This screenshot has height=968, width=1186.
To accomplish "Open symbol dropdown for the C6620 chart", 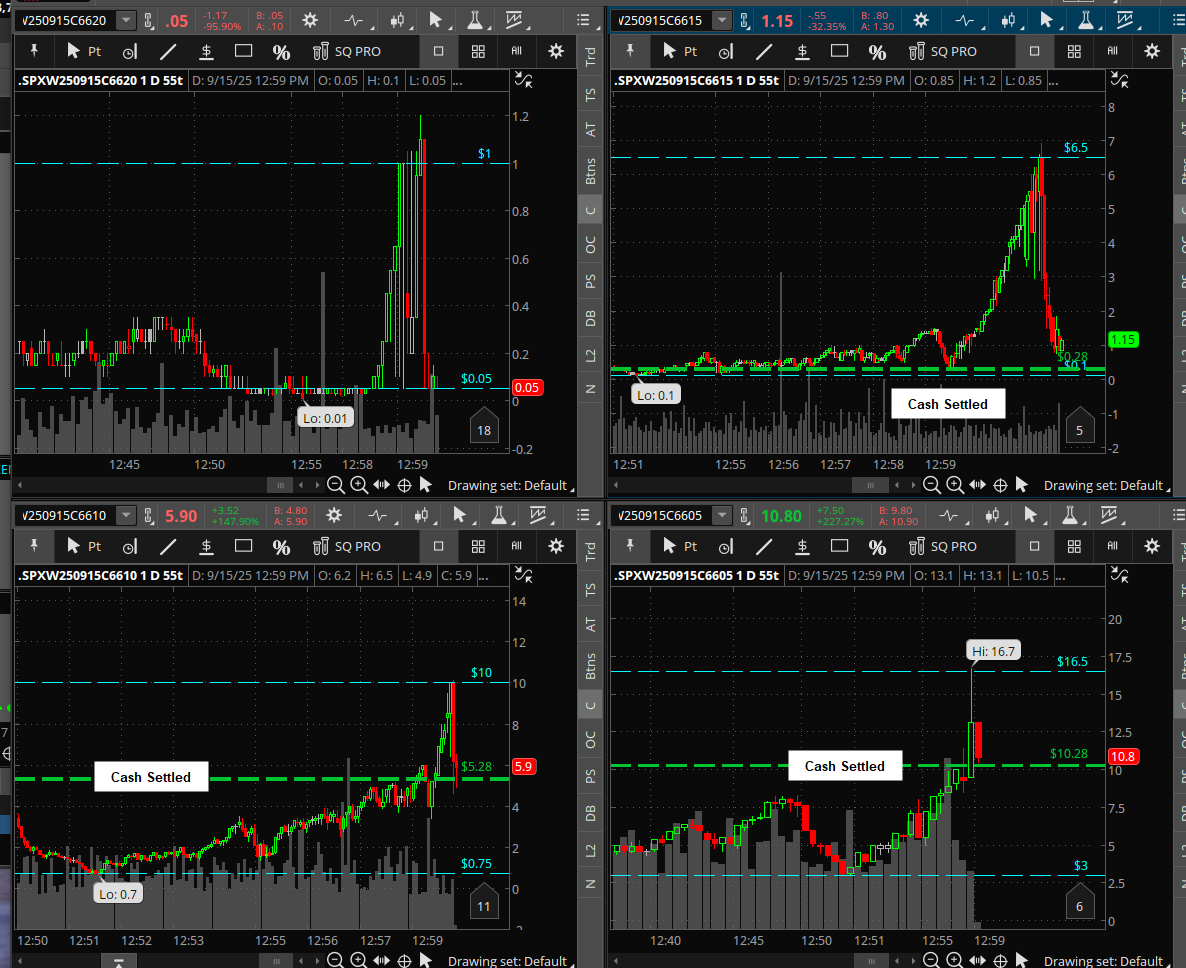I will (x=126, y=20).
